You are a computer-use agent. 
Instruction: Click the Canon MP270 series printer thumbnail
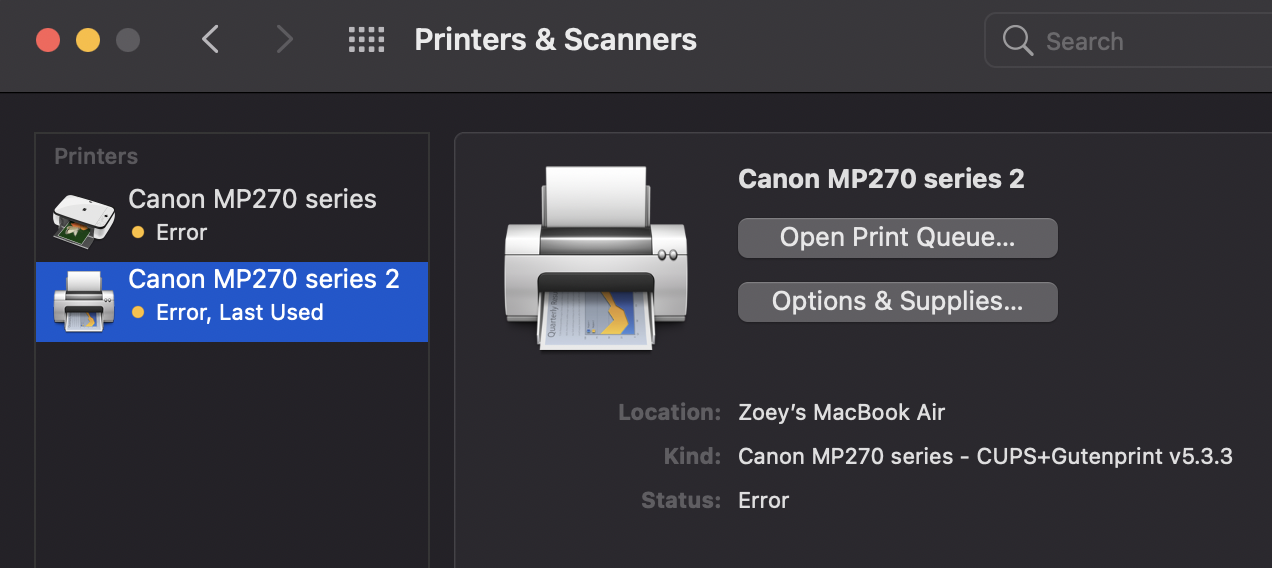[x=83, y=217]
